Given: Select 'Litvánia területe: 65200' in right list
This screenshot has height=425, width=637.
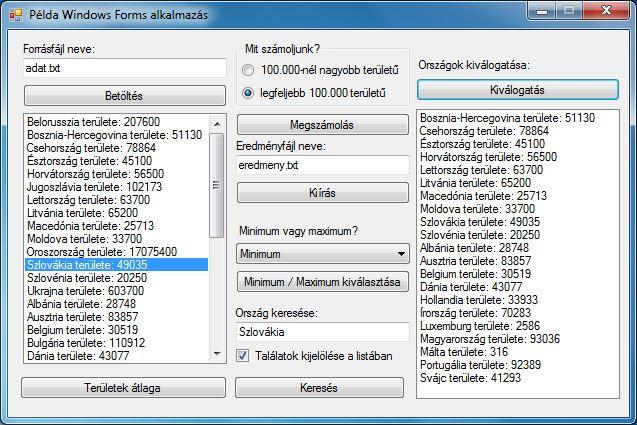Looking at the screenshot, I should point(518,183).
